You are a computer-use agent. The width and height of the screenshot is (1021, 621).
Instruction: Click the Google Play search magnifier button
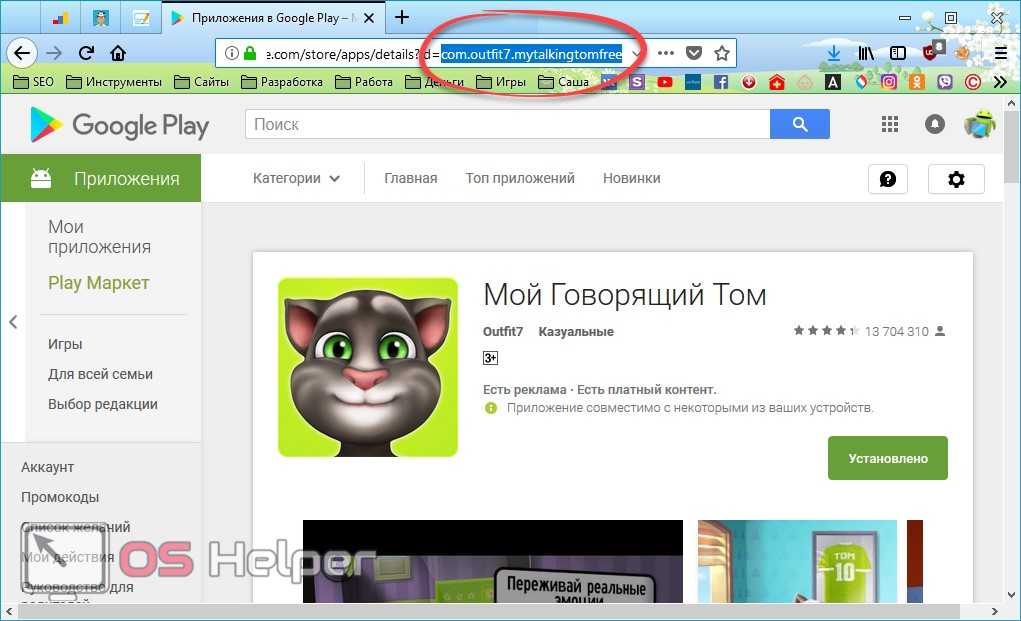point(799,124)
